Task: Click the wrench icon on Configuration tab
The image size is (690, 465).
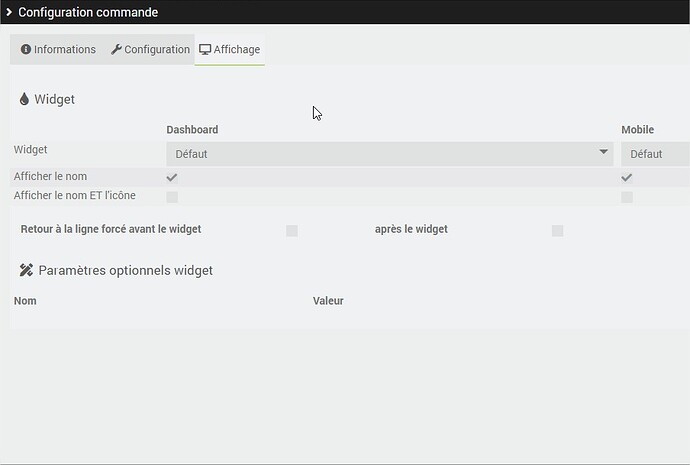Action: [116, 49]
